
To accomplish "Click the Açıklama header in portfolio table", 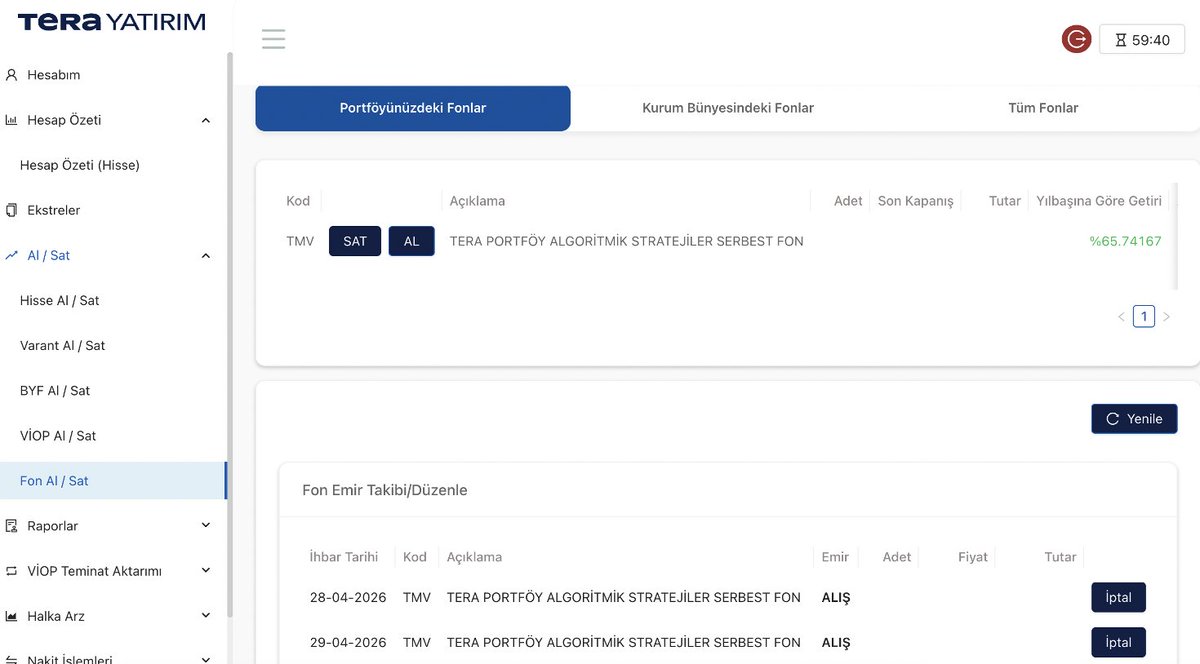I will point(477,201).
